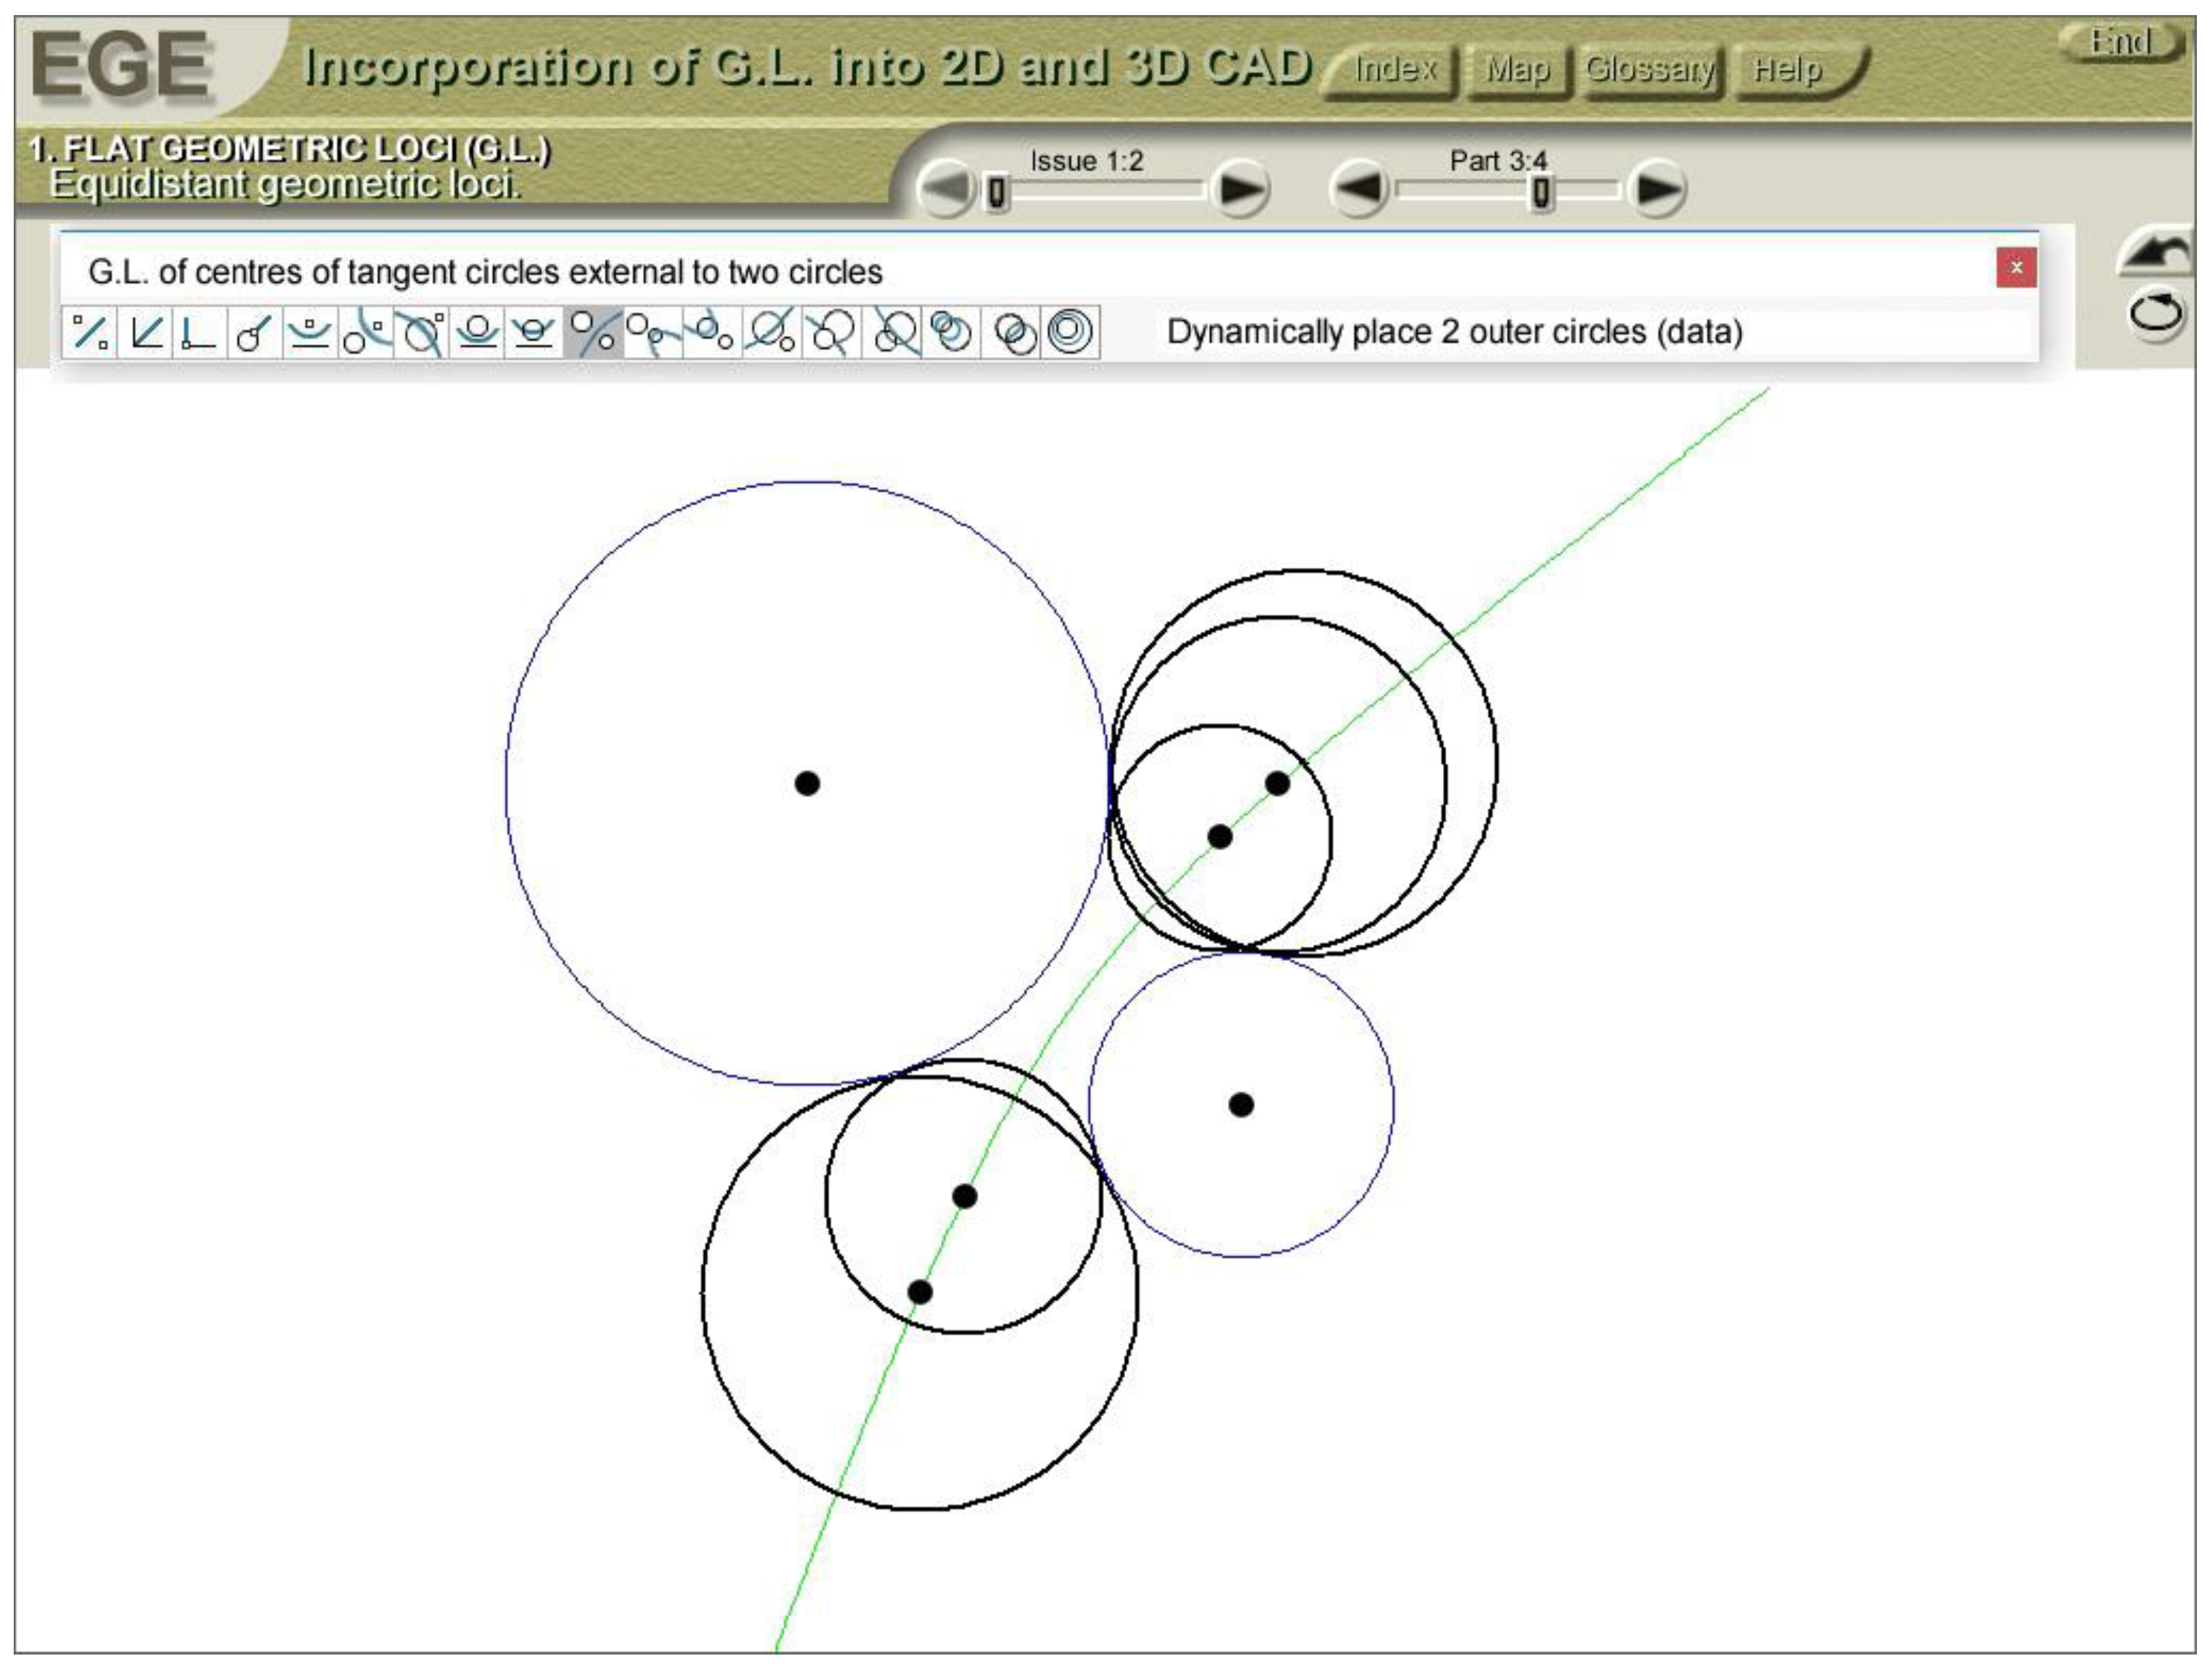Advance to next Part with right arrow
Viewport: 2212px width, 1671px height.
[x=1657, y=188]
